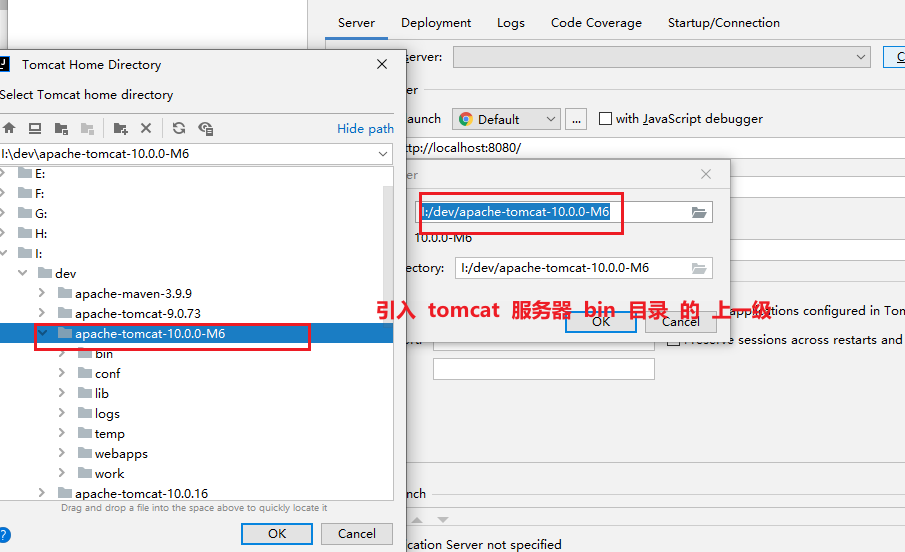Image resolution: width=905 pixels, height=552 pixels.
Task: Switch to the Deployment tab
Action: [x=436, y=23]
